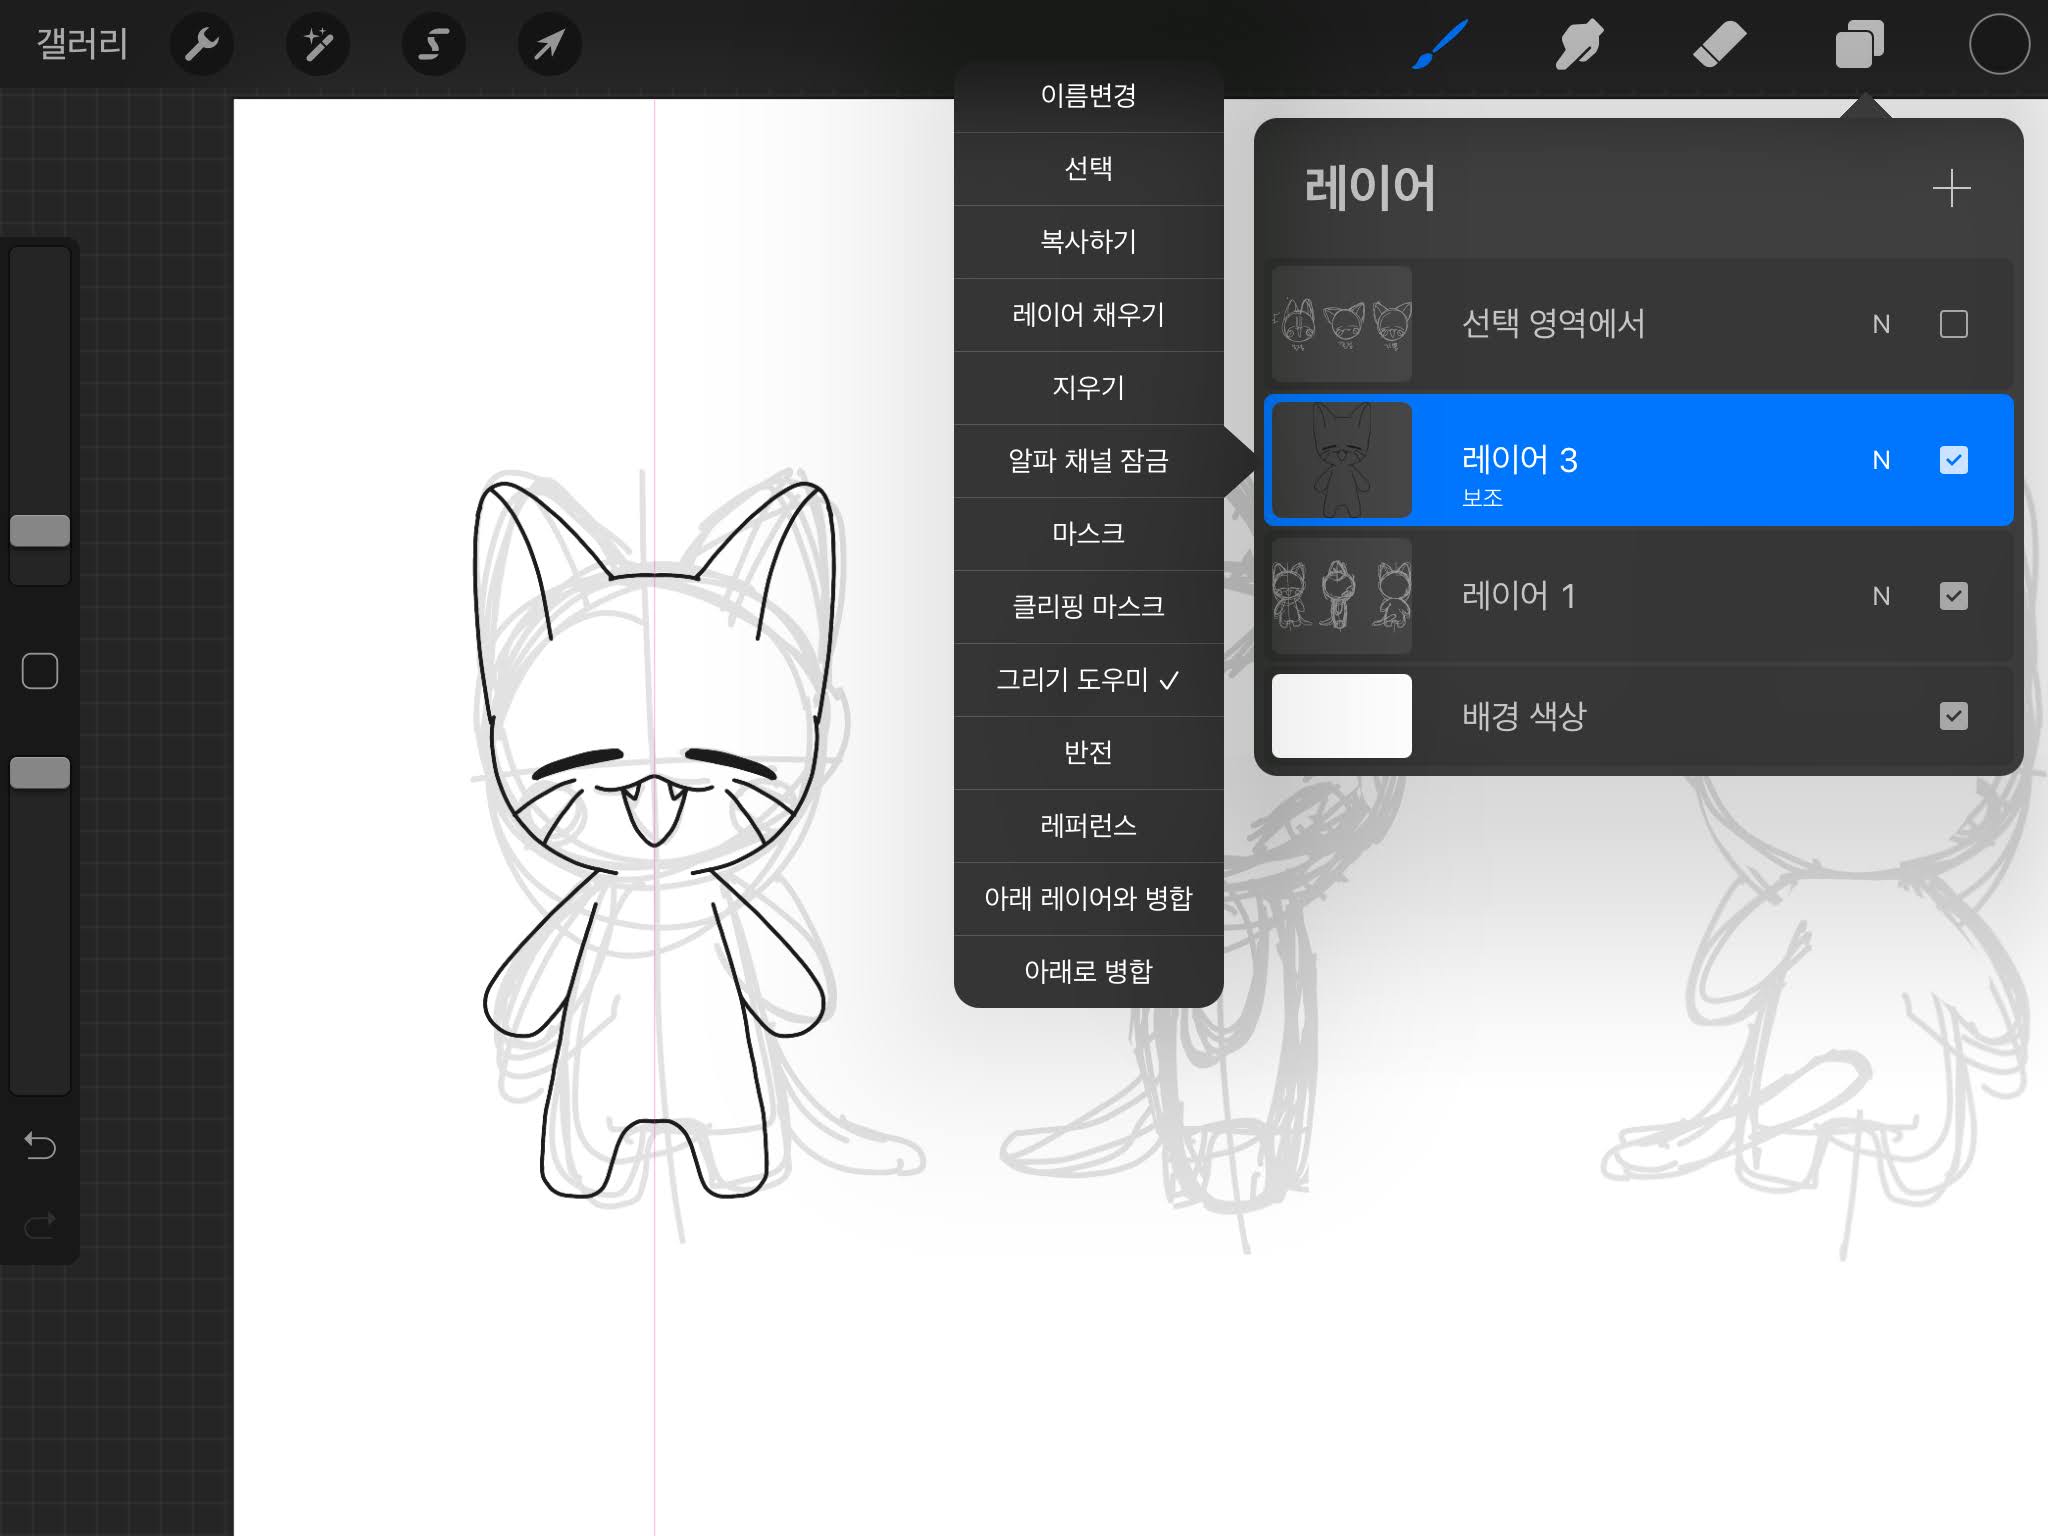The image size is (2048, 1536).
Task: Open blend mode N of 레이어 3
Action: pyautogui.click(x=1881, y=460)
